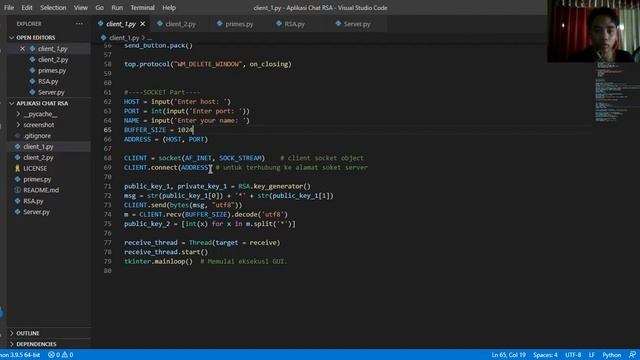Click the LICENSE file key icon
Viewport: 640px width, 360px height.
coord(18,168)
